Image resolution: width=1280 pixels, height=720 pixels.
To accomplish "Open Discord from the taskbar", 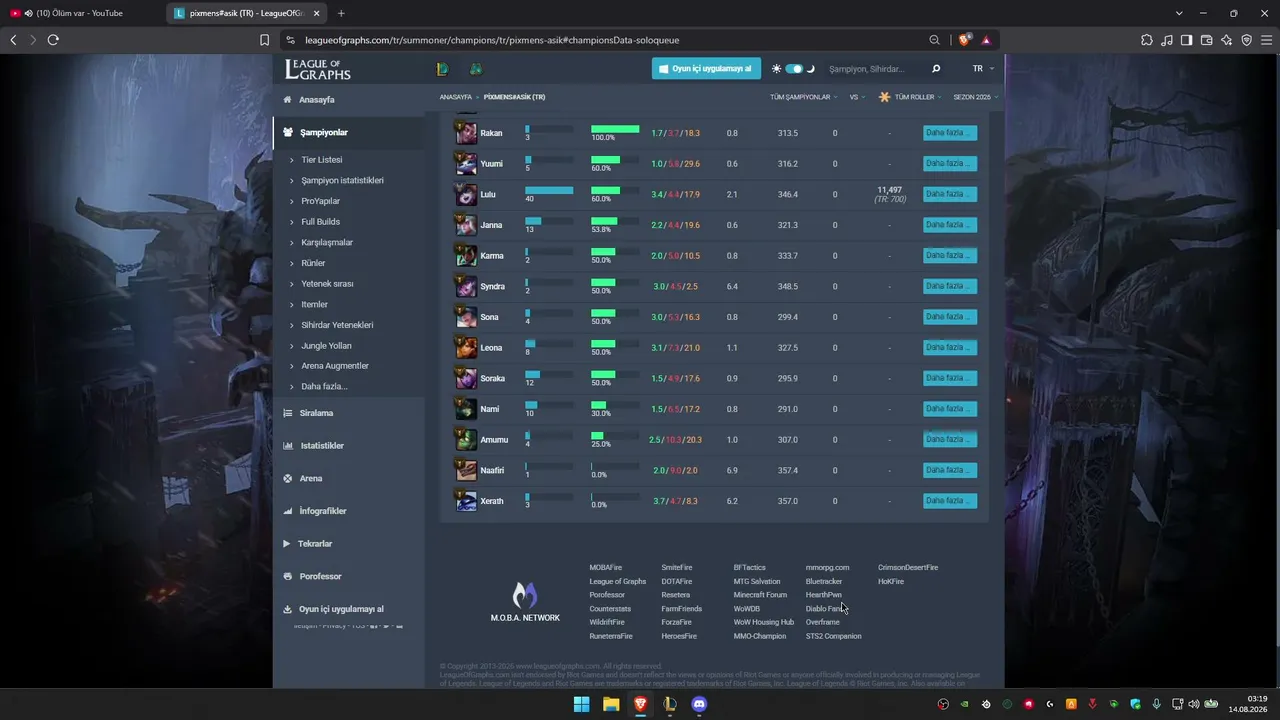I will click(x=699, y=704).
